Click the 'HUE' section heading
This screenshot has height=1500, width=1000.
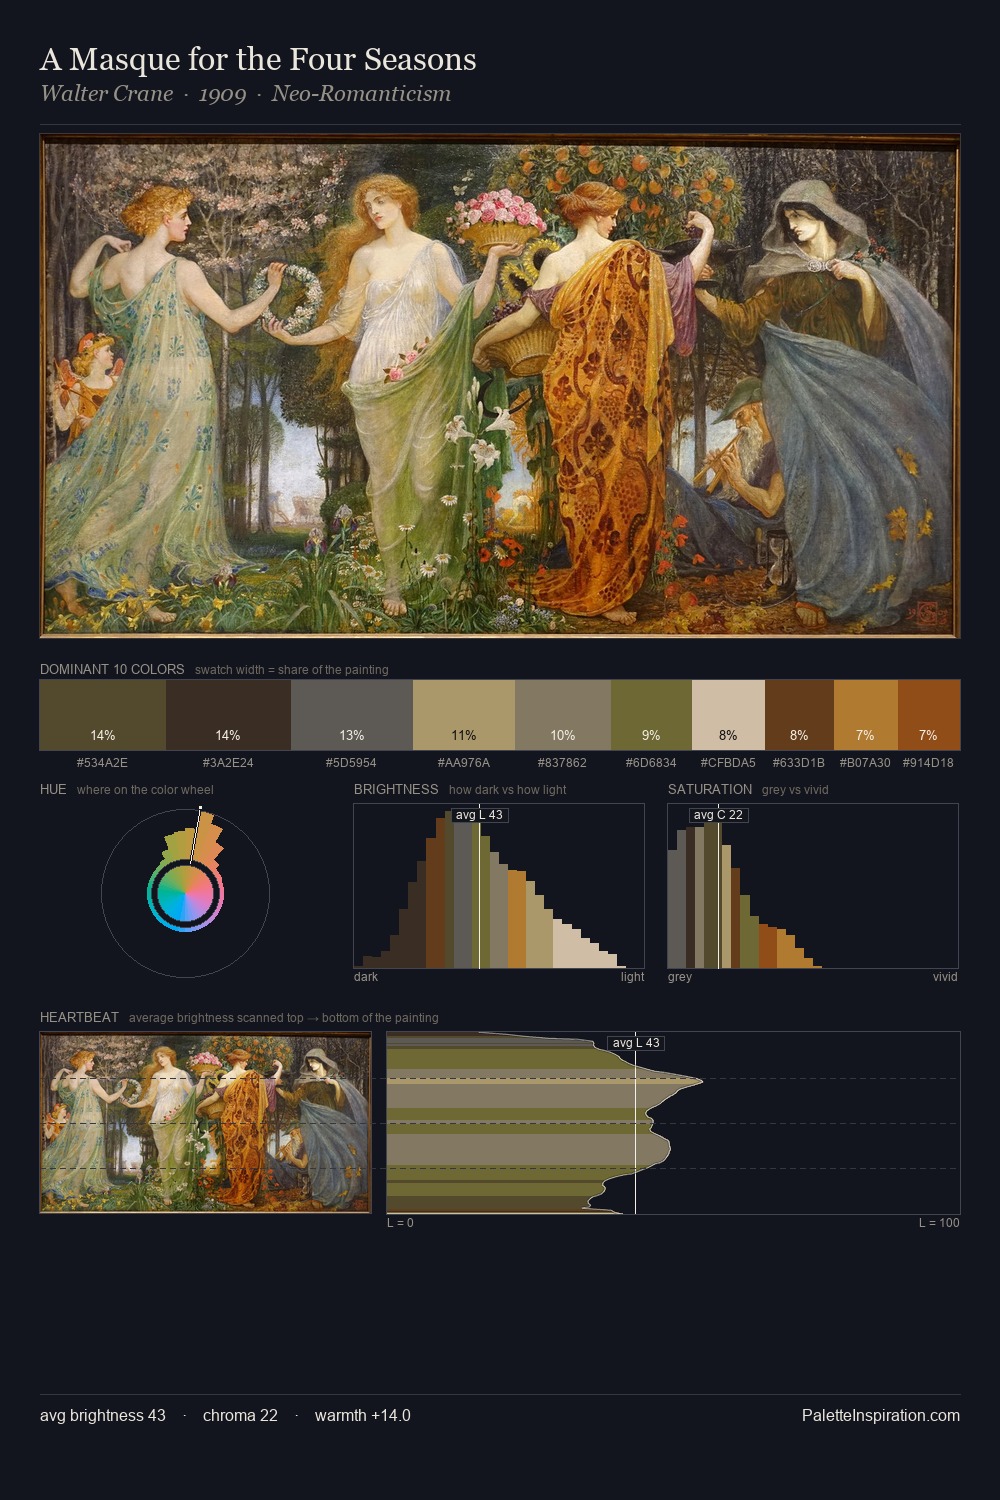tap(53, 789)
